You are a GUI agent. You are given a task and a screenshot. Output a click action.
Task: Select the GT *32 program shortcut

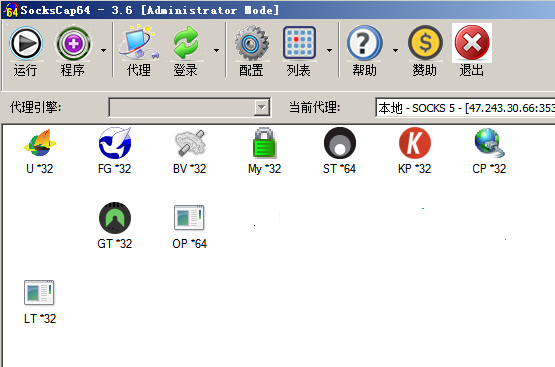pyautogui.click(x=115, y=226)
